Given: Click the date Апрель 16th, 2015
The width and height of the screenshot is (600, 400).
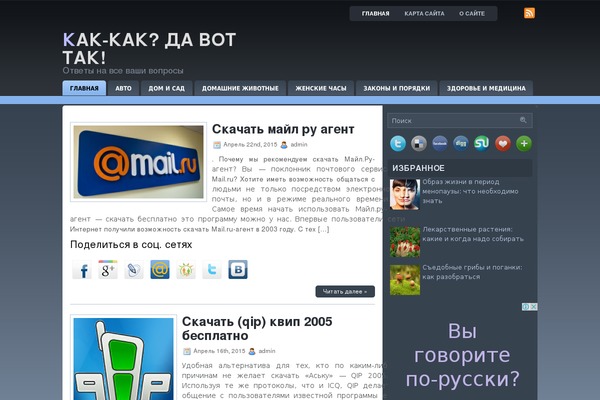Looking at the screenshot, I should 219,351.
